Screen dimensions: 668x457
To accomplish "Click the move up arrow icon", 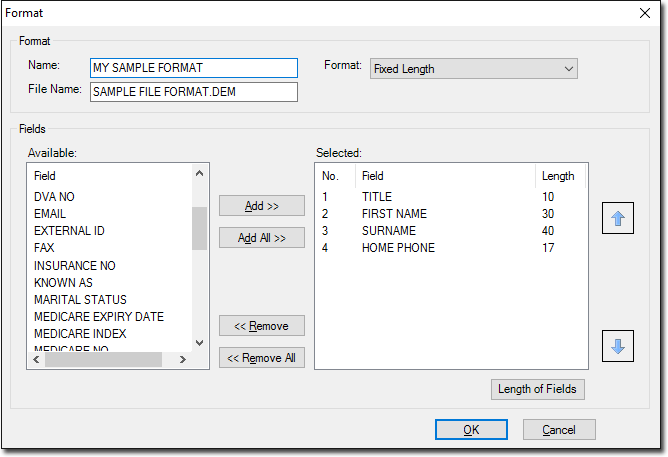I will [x=617, y=218].
